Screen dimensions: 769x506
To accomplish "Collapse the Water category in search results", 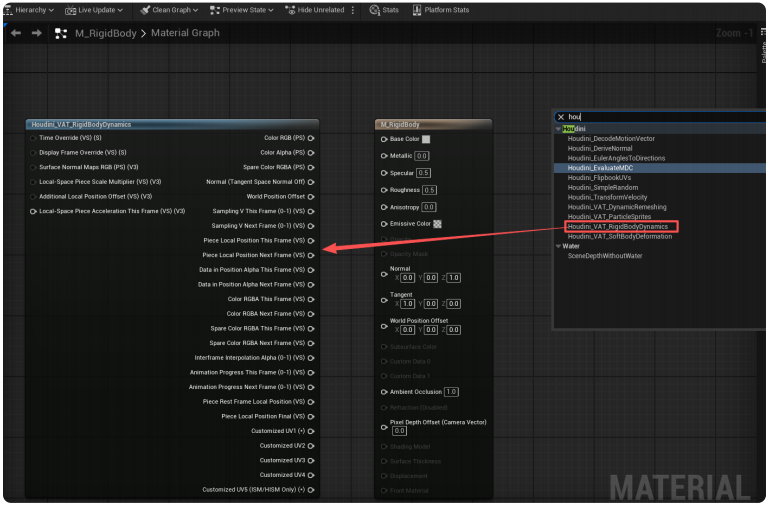I will click(558, 245).
